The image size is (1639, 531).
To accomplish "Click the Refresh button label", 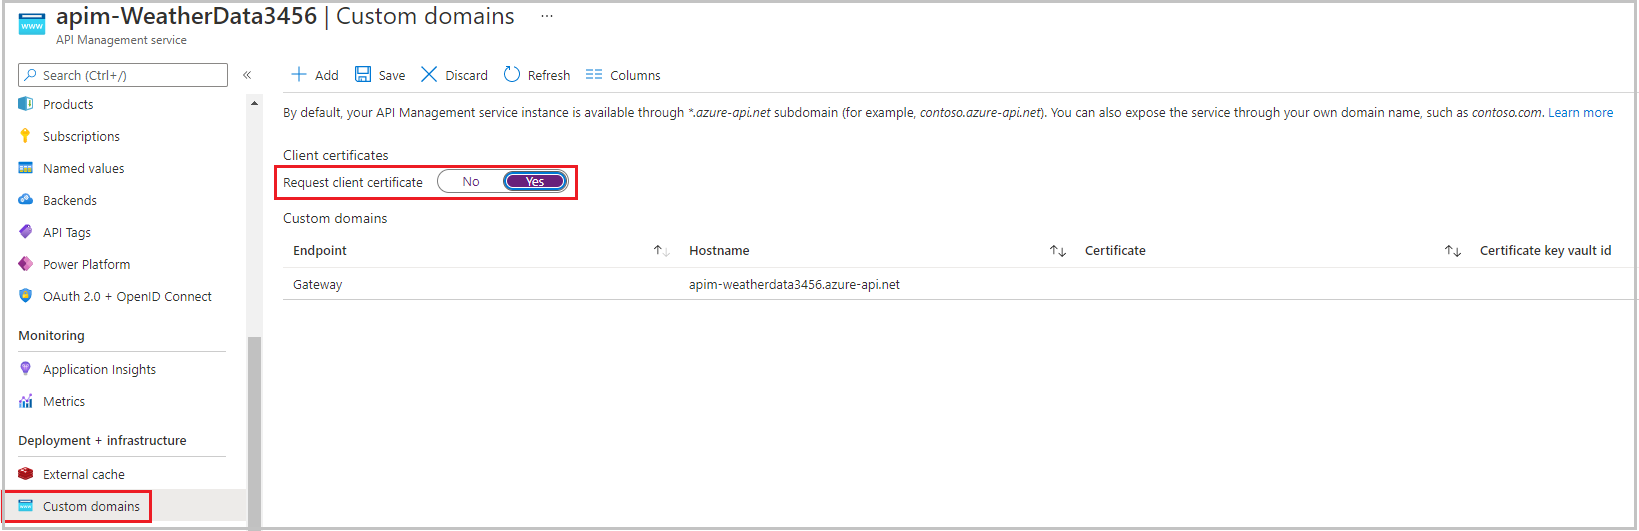I will click(x=549, y=75).
